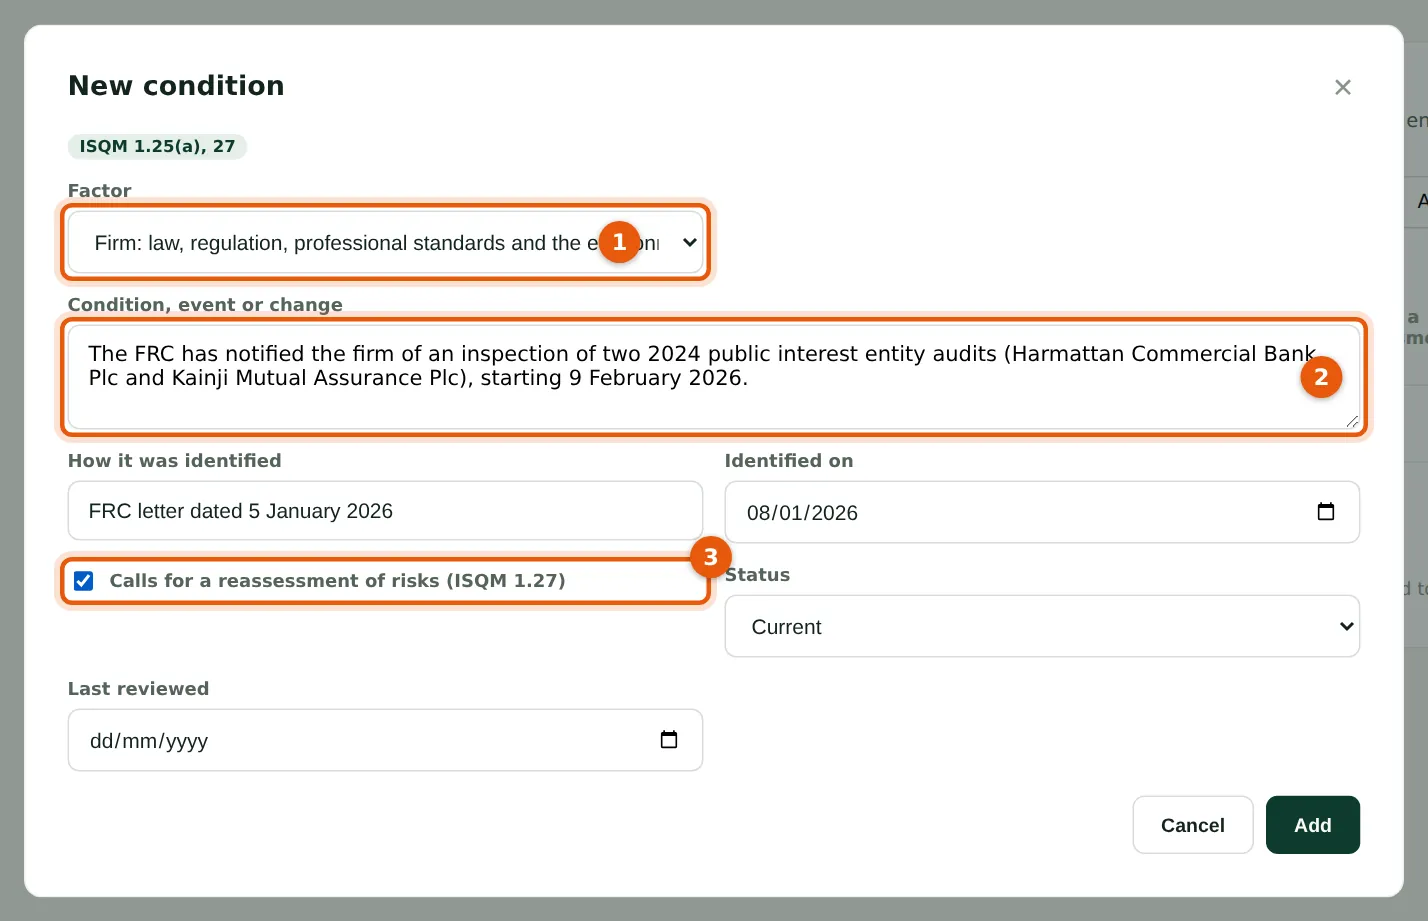Click the orange annotation badge numbered 1

coord(619,242)
